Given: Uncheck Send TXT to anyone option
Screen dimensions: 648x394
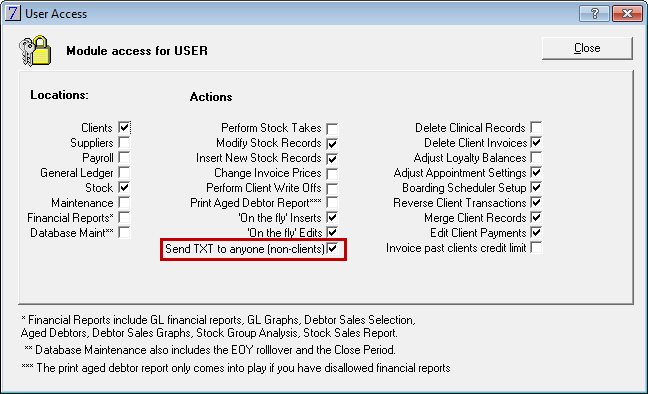Looking at the screenshot, I should 333,248.
